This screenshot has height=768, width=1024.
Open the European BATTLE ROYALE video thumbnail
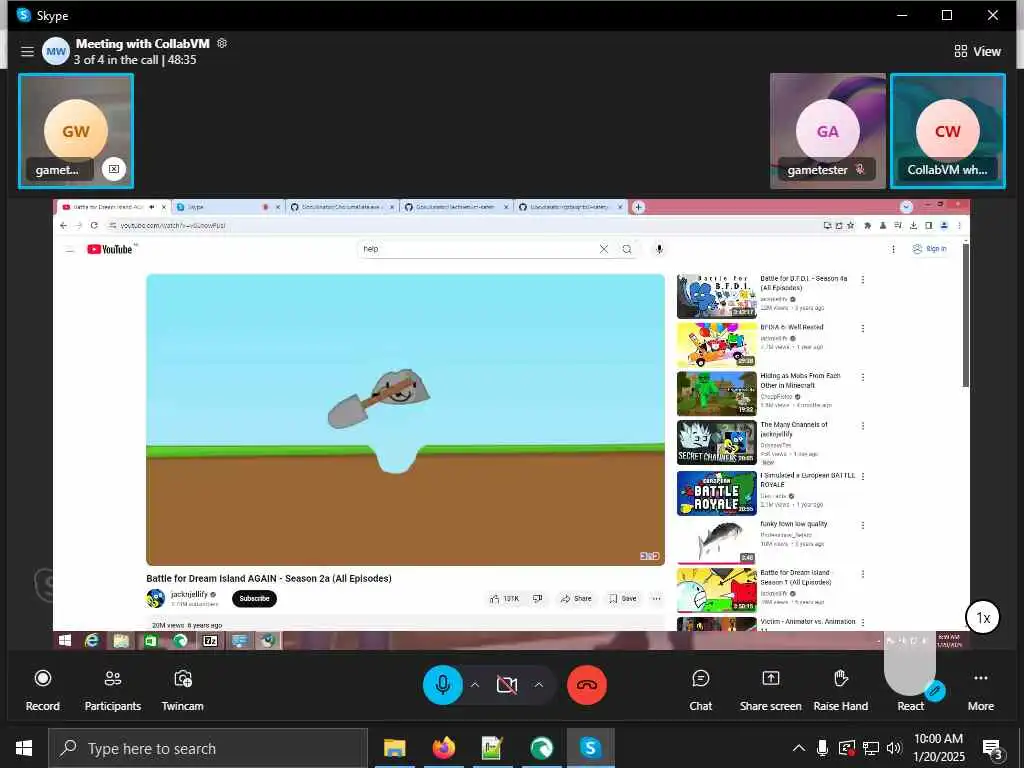716,493
